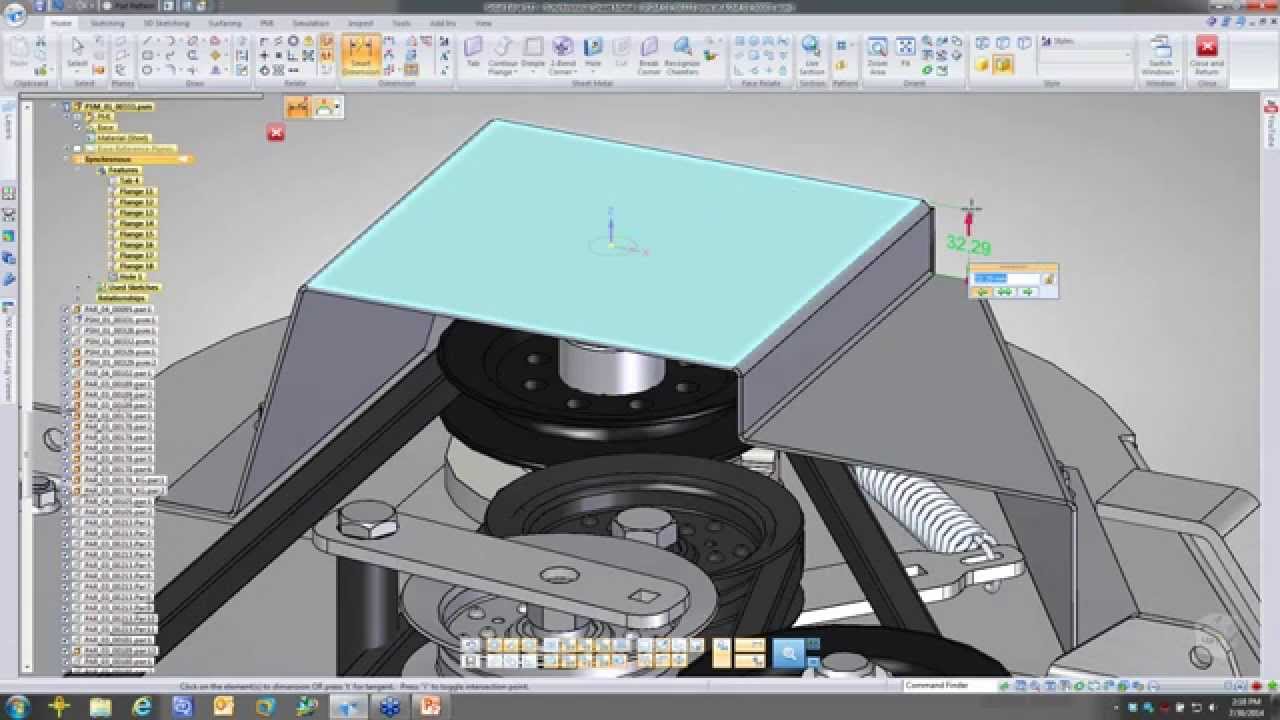Click the magnifier icon on the floating bottom toolbar
The height and width of the screenshot is (720, 1280).
click(788, 653)
